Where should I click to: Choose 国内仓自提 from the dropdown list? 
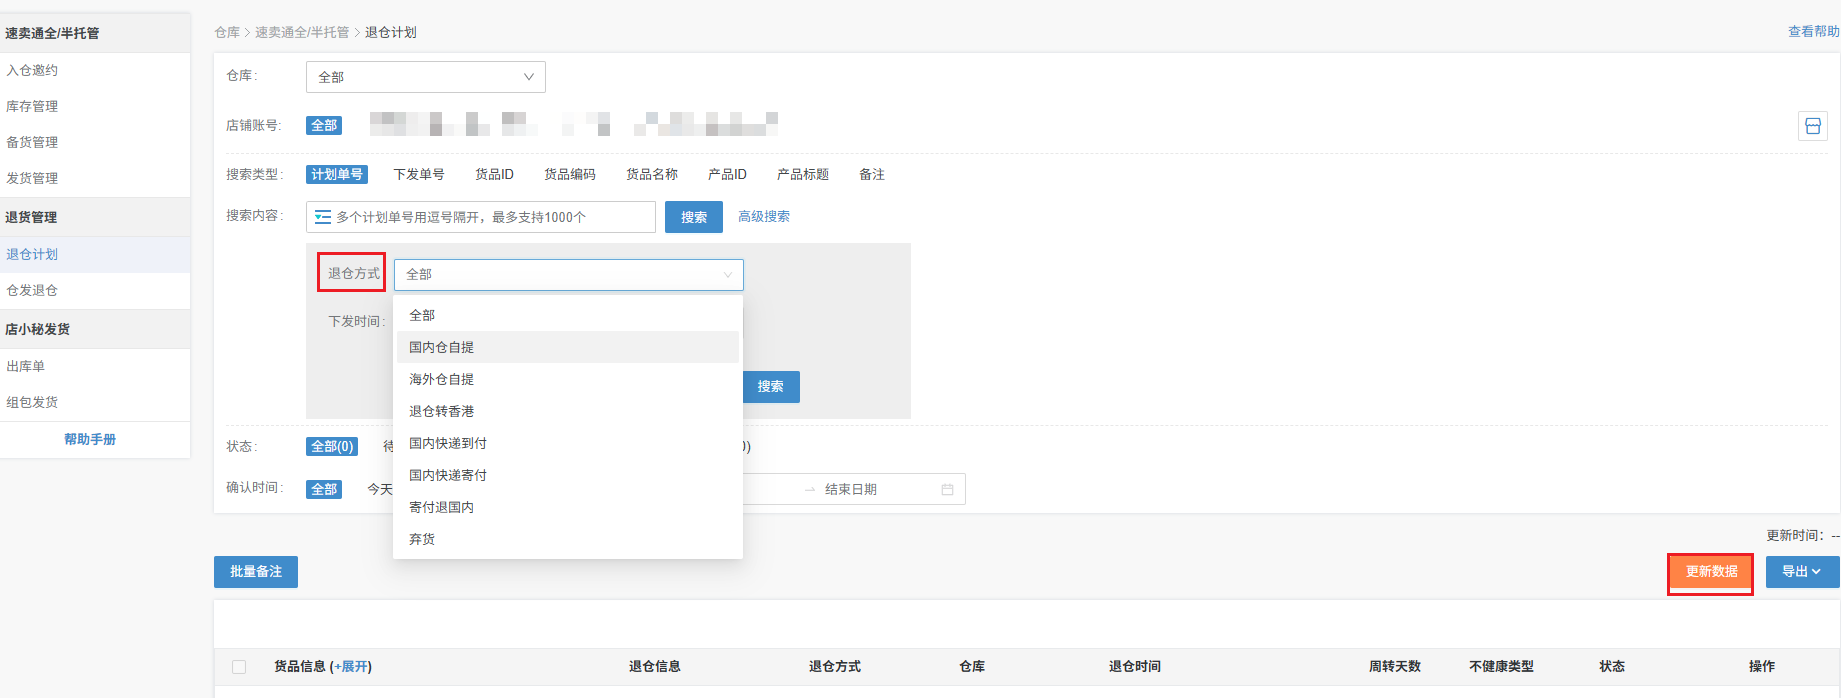441,348
